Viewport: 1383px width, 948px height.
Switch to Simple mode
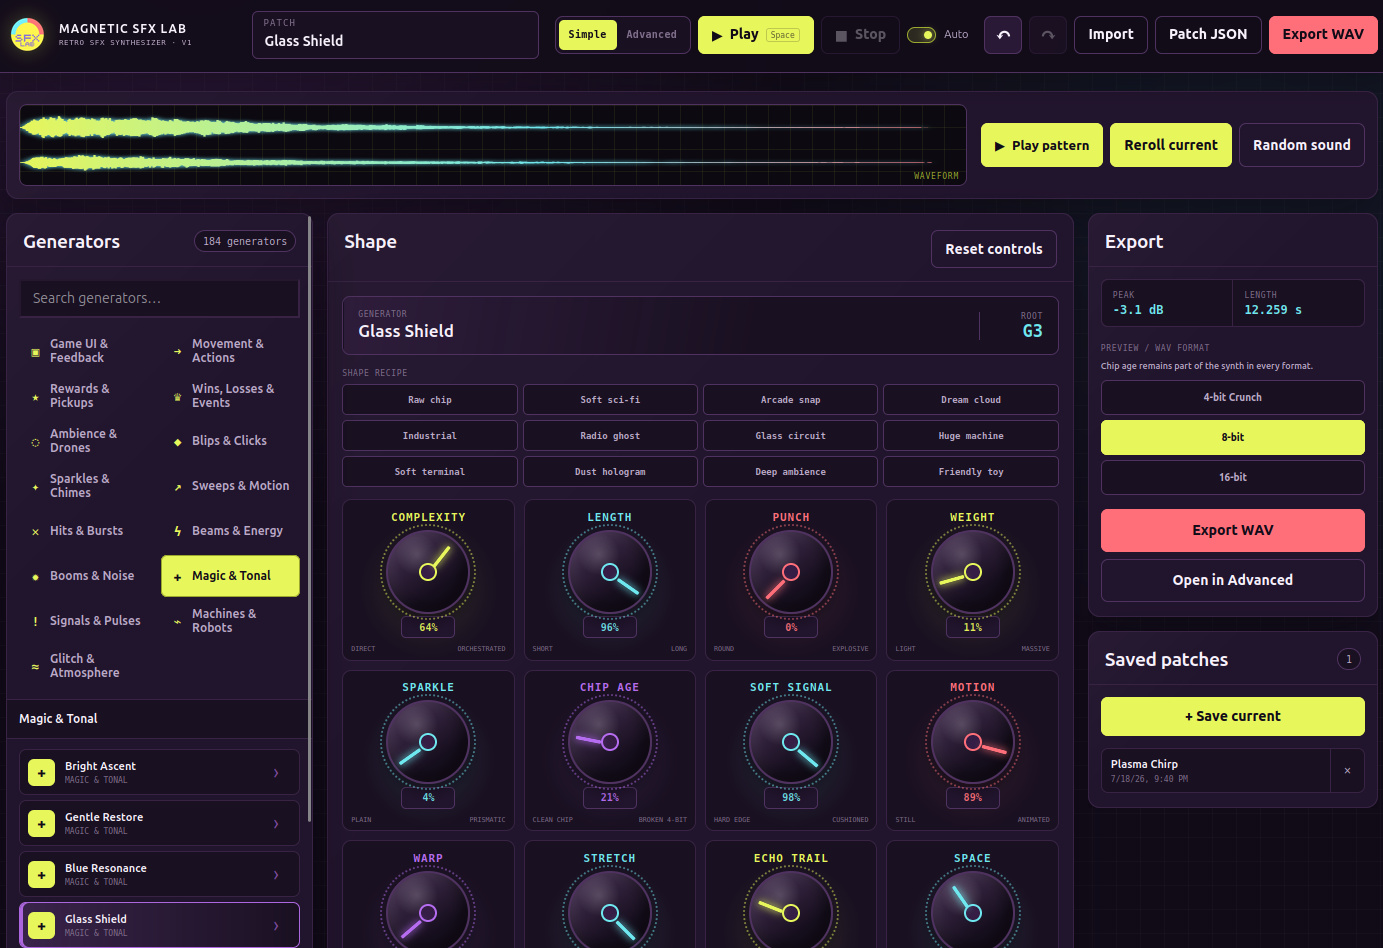[587, 35]
